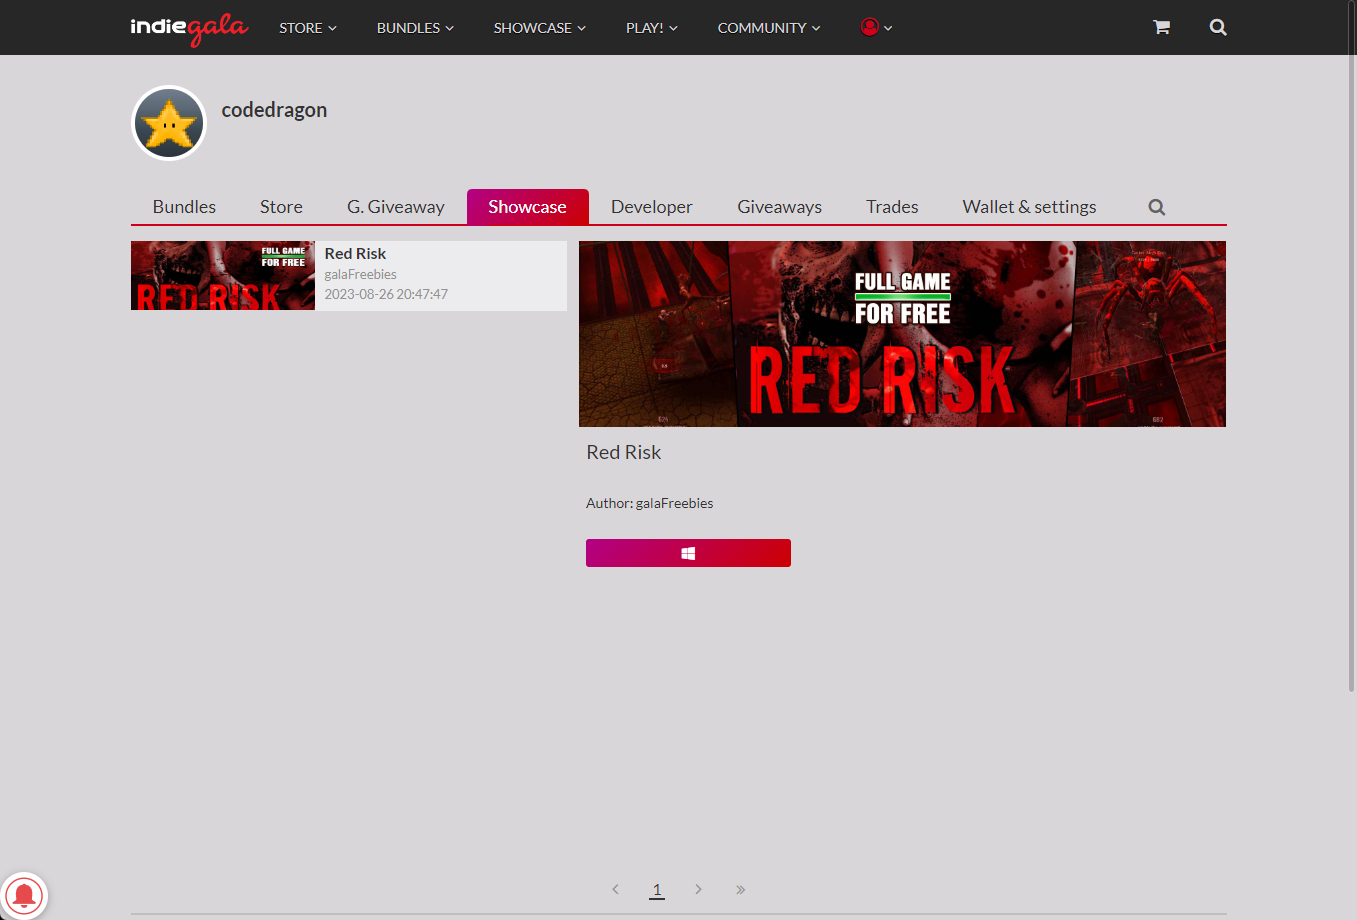Expand the COMMUNITY dropdown menu
1357x920 pixels.
769,28
